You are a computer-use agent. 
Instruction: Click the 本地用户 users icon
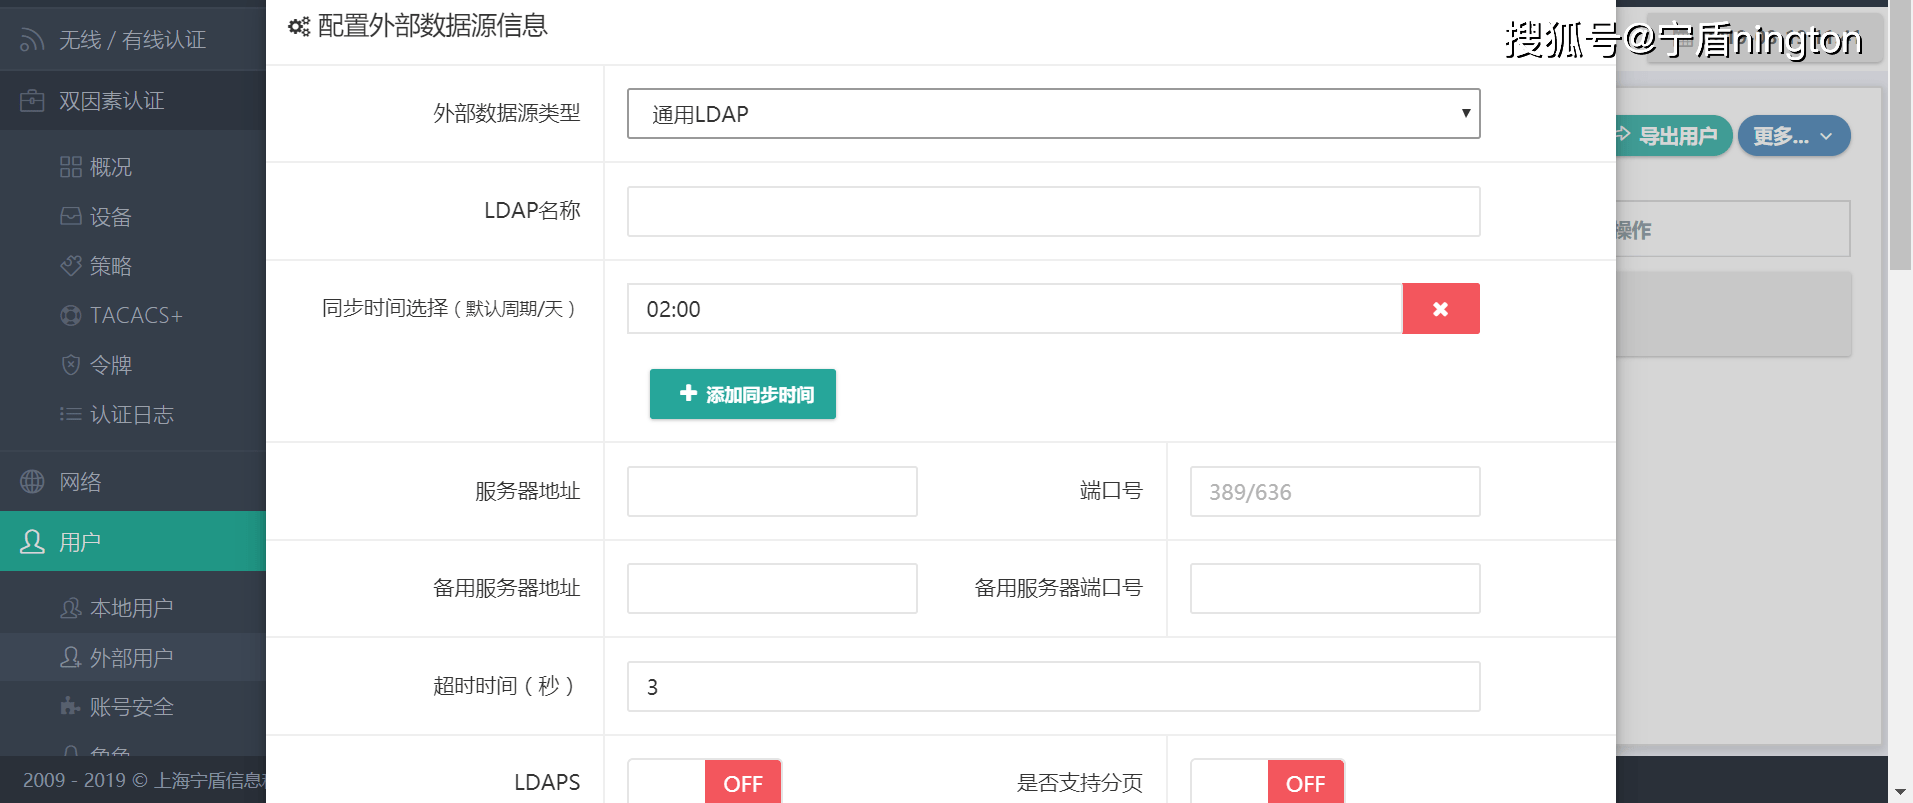(x=71, y=608)
